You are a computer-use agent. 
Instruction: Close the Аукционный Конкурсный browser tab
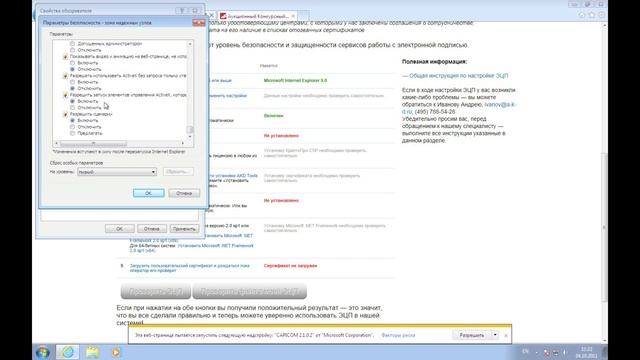[x=293, y=16]
